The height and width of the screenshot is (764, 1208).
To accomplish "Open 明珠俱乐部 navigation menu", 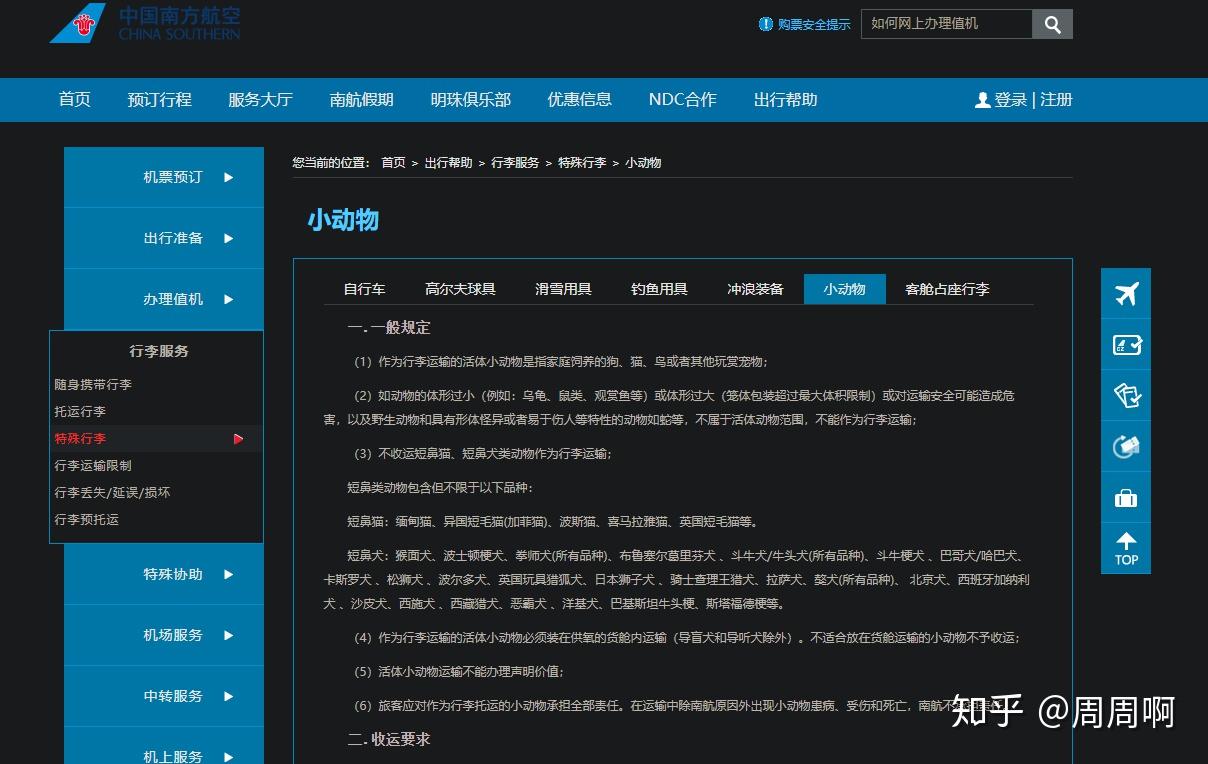I will [x=471, y=100].
